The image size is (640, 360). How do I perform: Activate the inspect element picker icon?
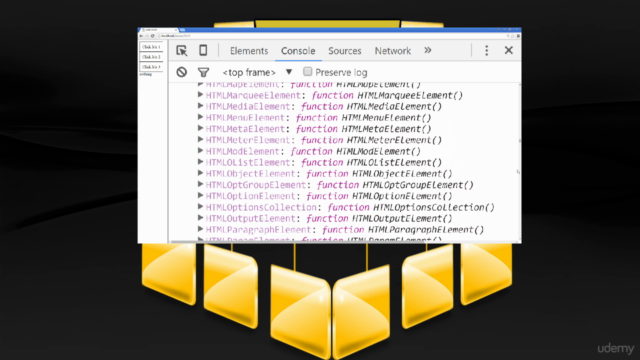[x=182, y=51]
